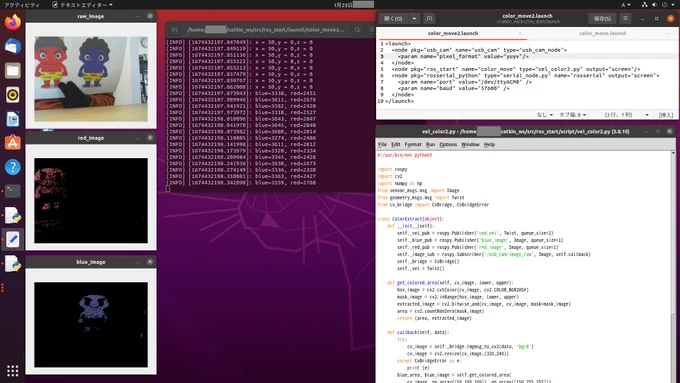The height and width of the screenshot is (383, 680).
Task: Click the <launch> first line in gedit
Action: 398,44
